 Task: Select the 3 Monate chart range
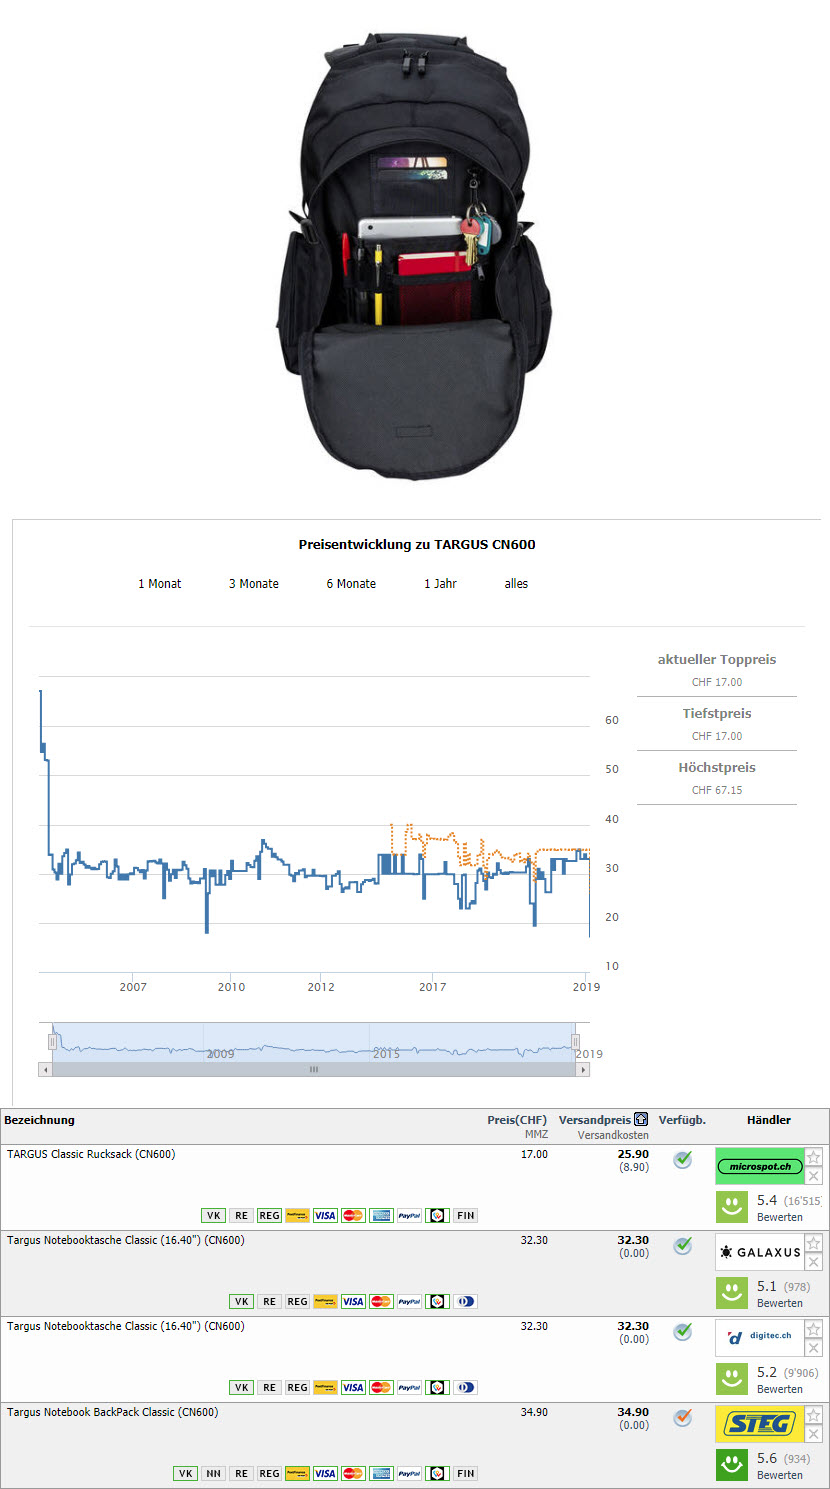pyautogui.click(x=254, y=583)
